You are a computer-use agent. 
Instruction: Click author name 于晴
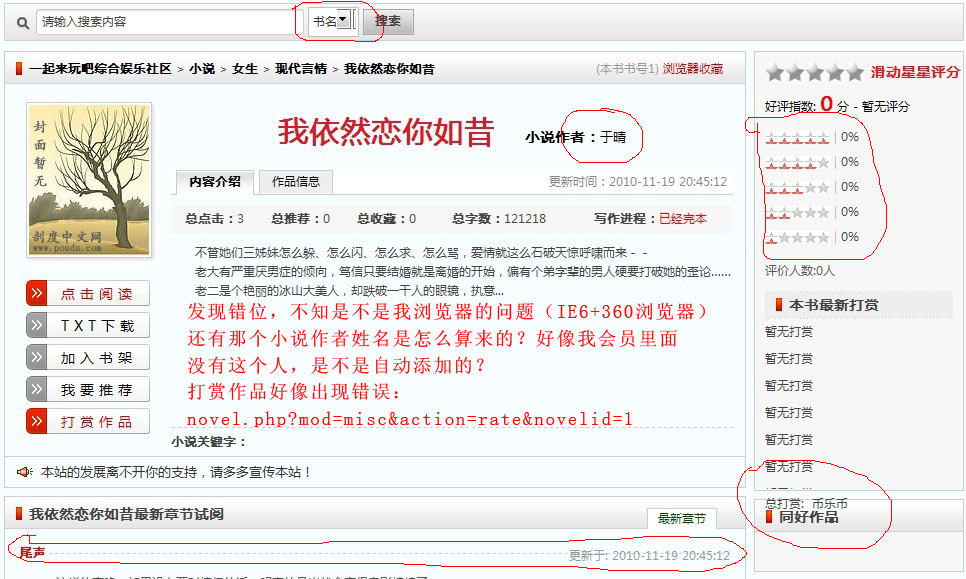(613, 137)
